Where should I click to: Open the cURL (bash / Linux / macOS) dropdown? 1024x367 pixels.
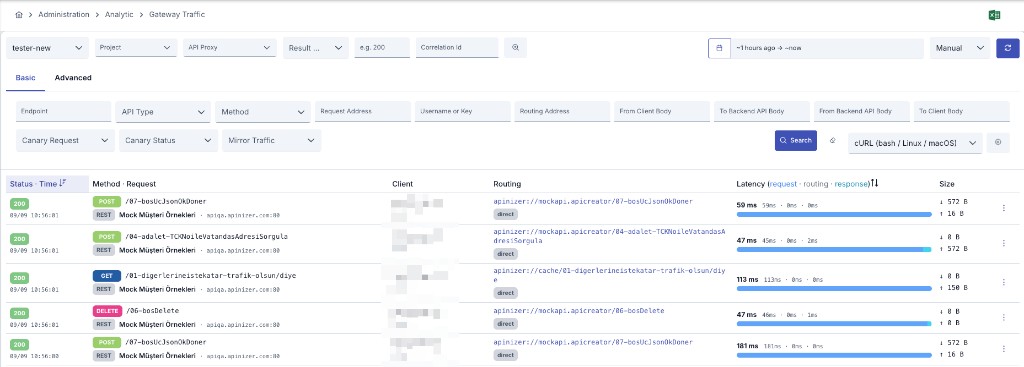pos(915,142)
